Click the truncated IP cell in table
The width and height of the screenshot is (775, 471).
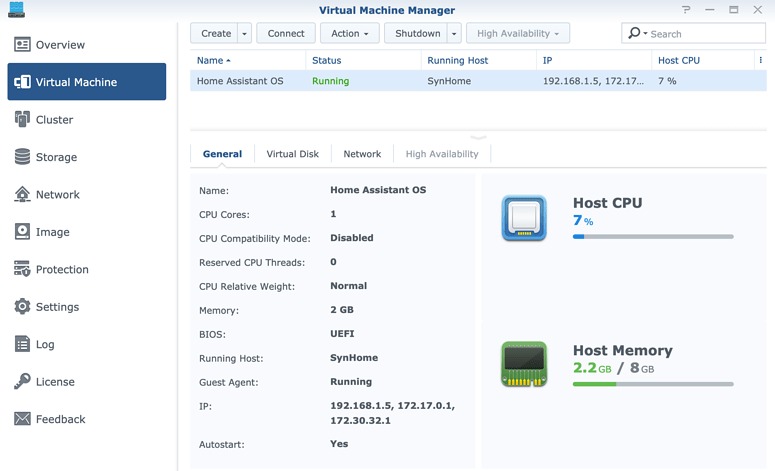[593, 81]
